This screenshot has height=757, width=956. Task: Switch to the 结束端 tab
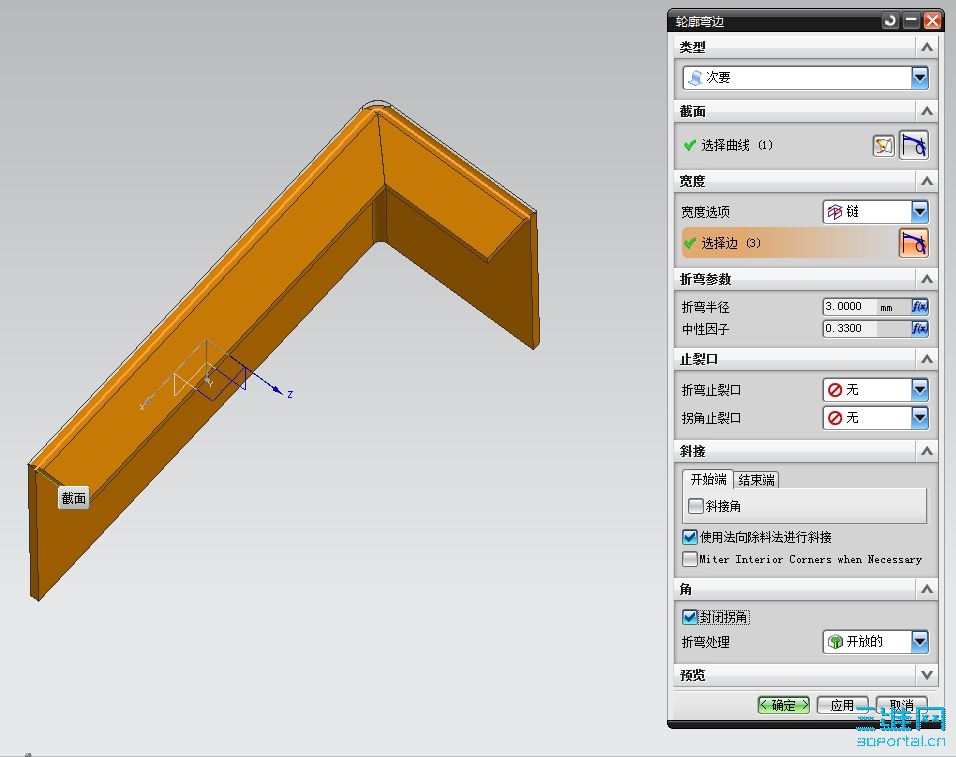pyautogui.click(x=756, y=480)
